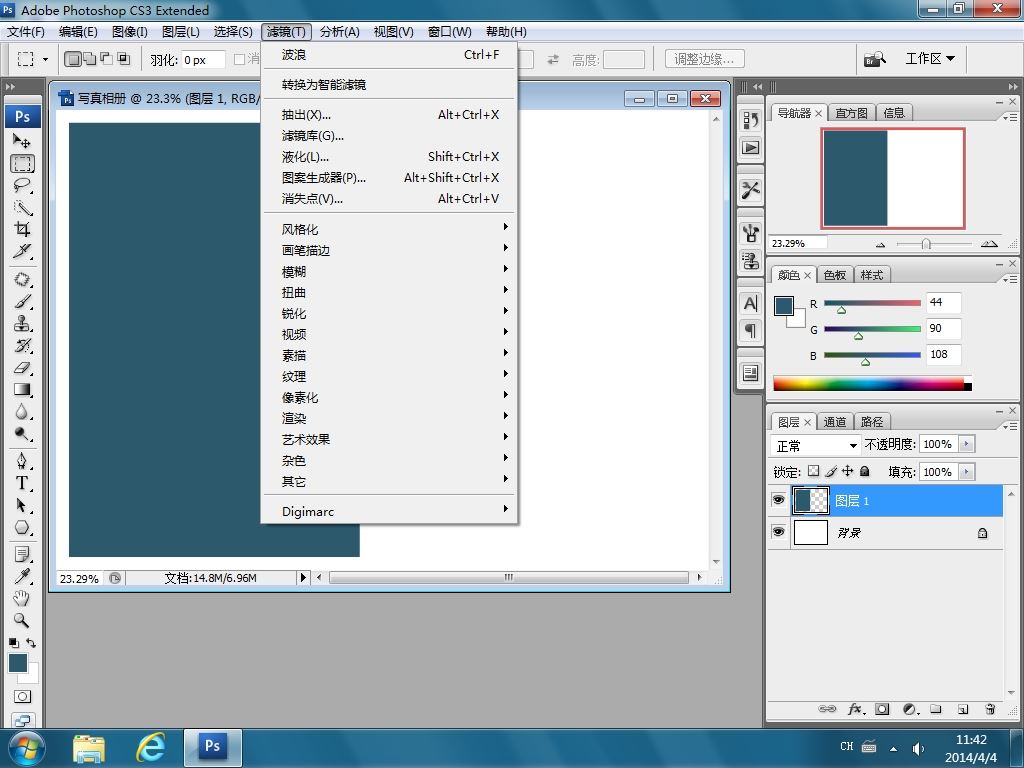Viewport: 1024px width, 768px height.
Task: Expand the 风格化 filter submenu
Action: (389, 229)
